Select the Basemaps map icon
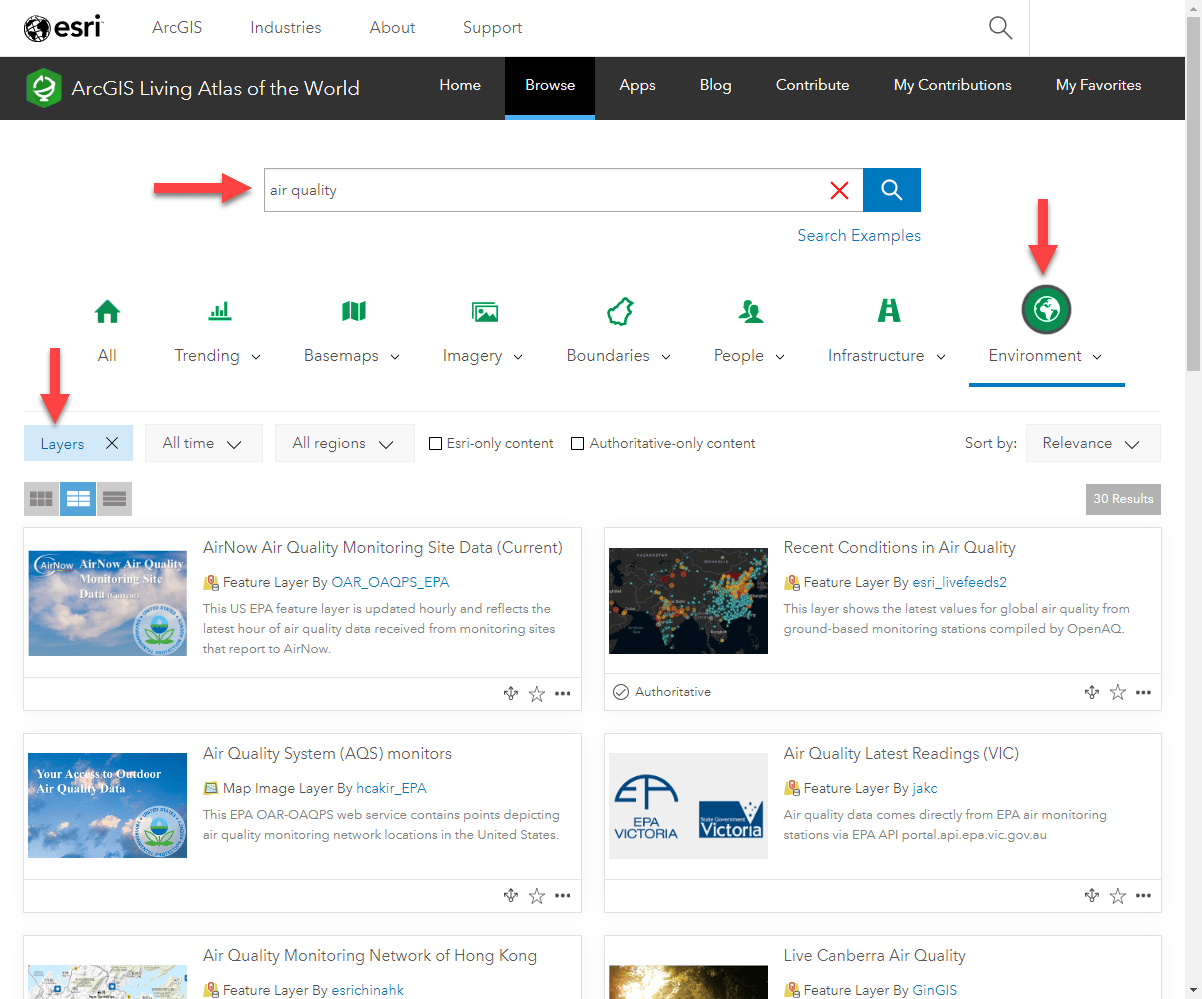This screenshot has width=1202, height=999. pos(353,311)
